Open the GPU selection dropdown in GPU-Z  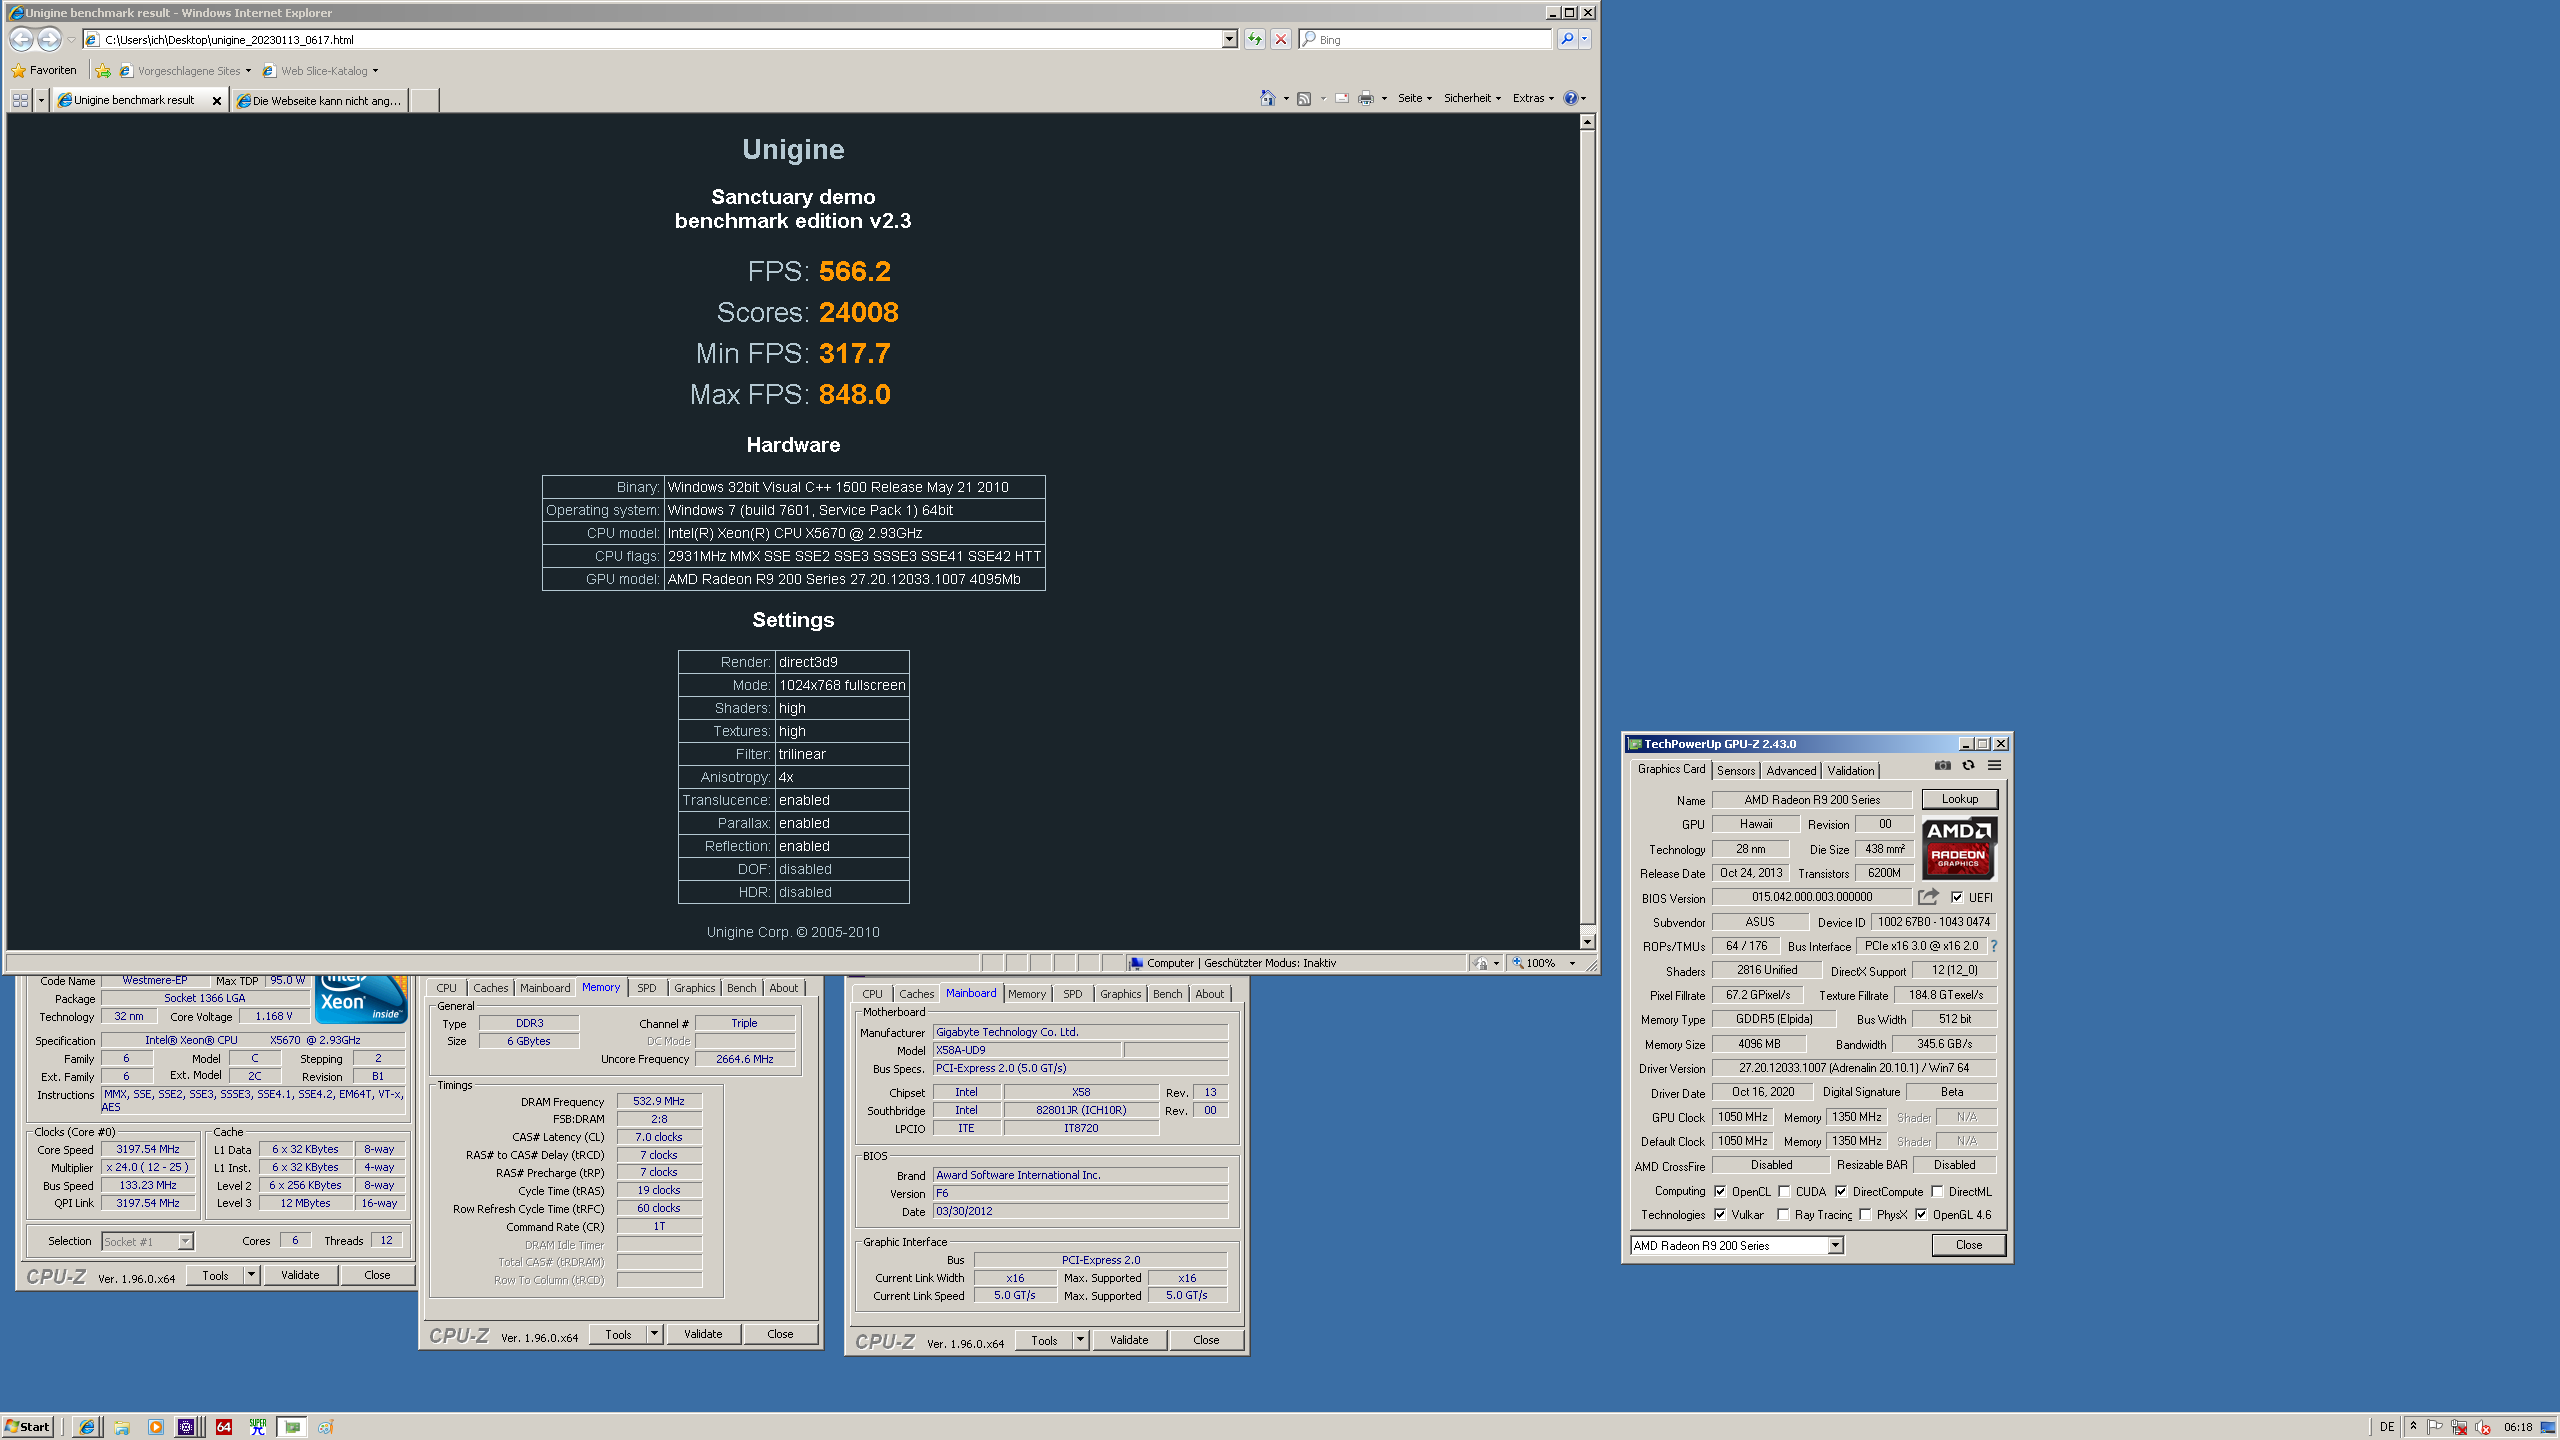coord(1835,1245)
